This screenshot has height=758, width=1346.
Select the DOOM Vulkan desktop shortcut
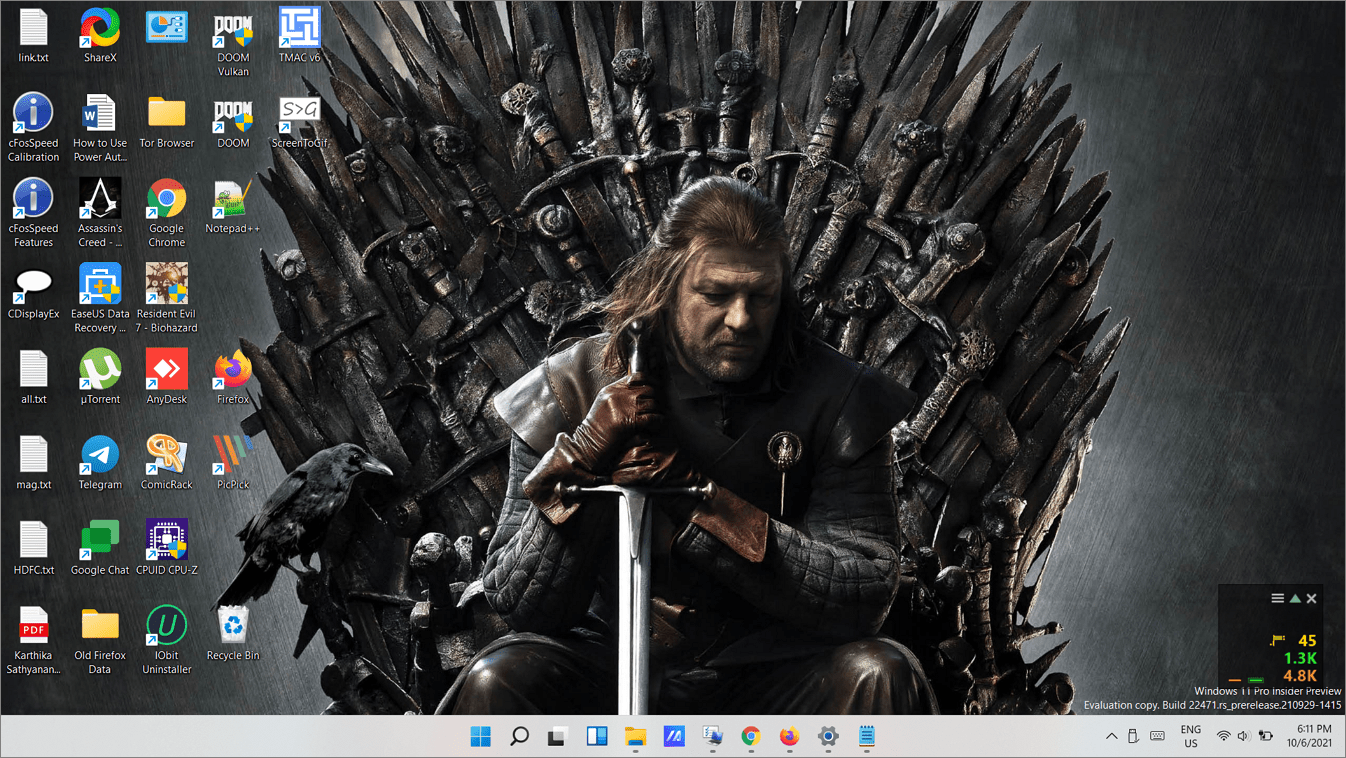point(233,43)
